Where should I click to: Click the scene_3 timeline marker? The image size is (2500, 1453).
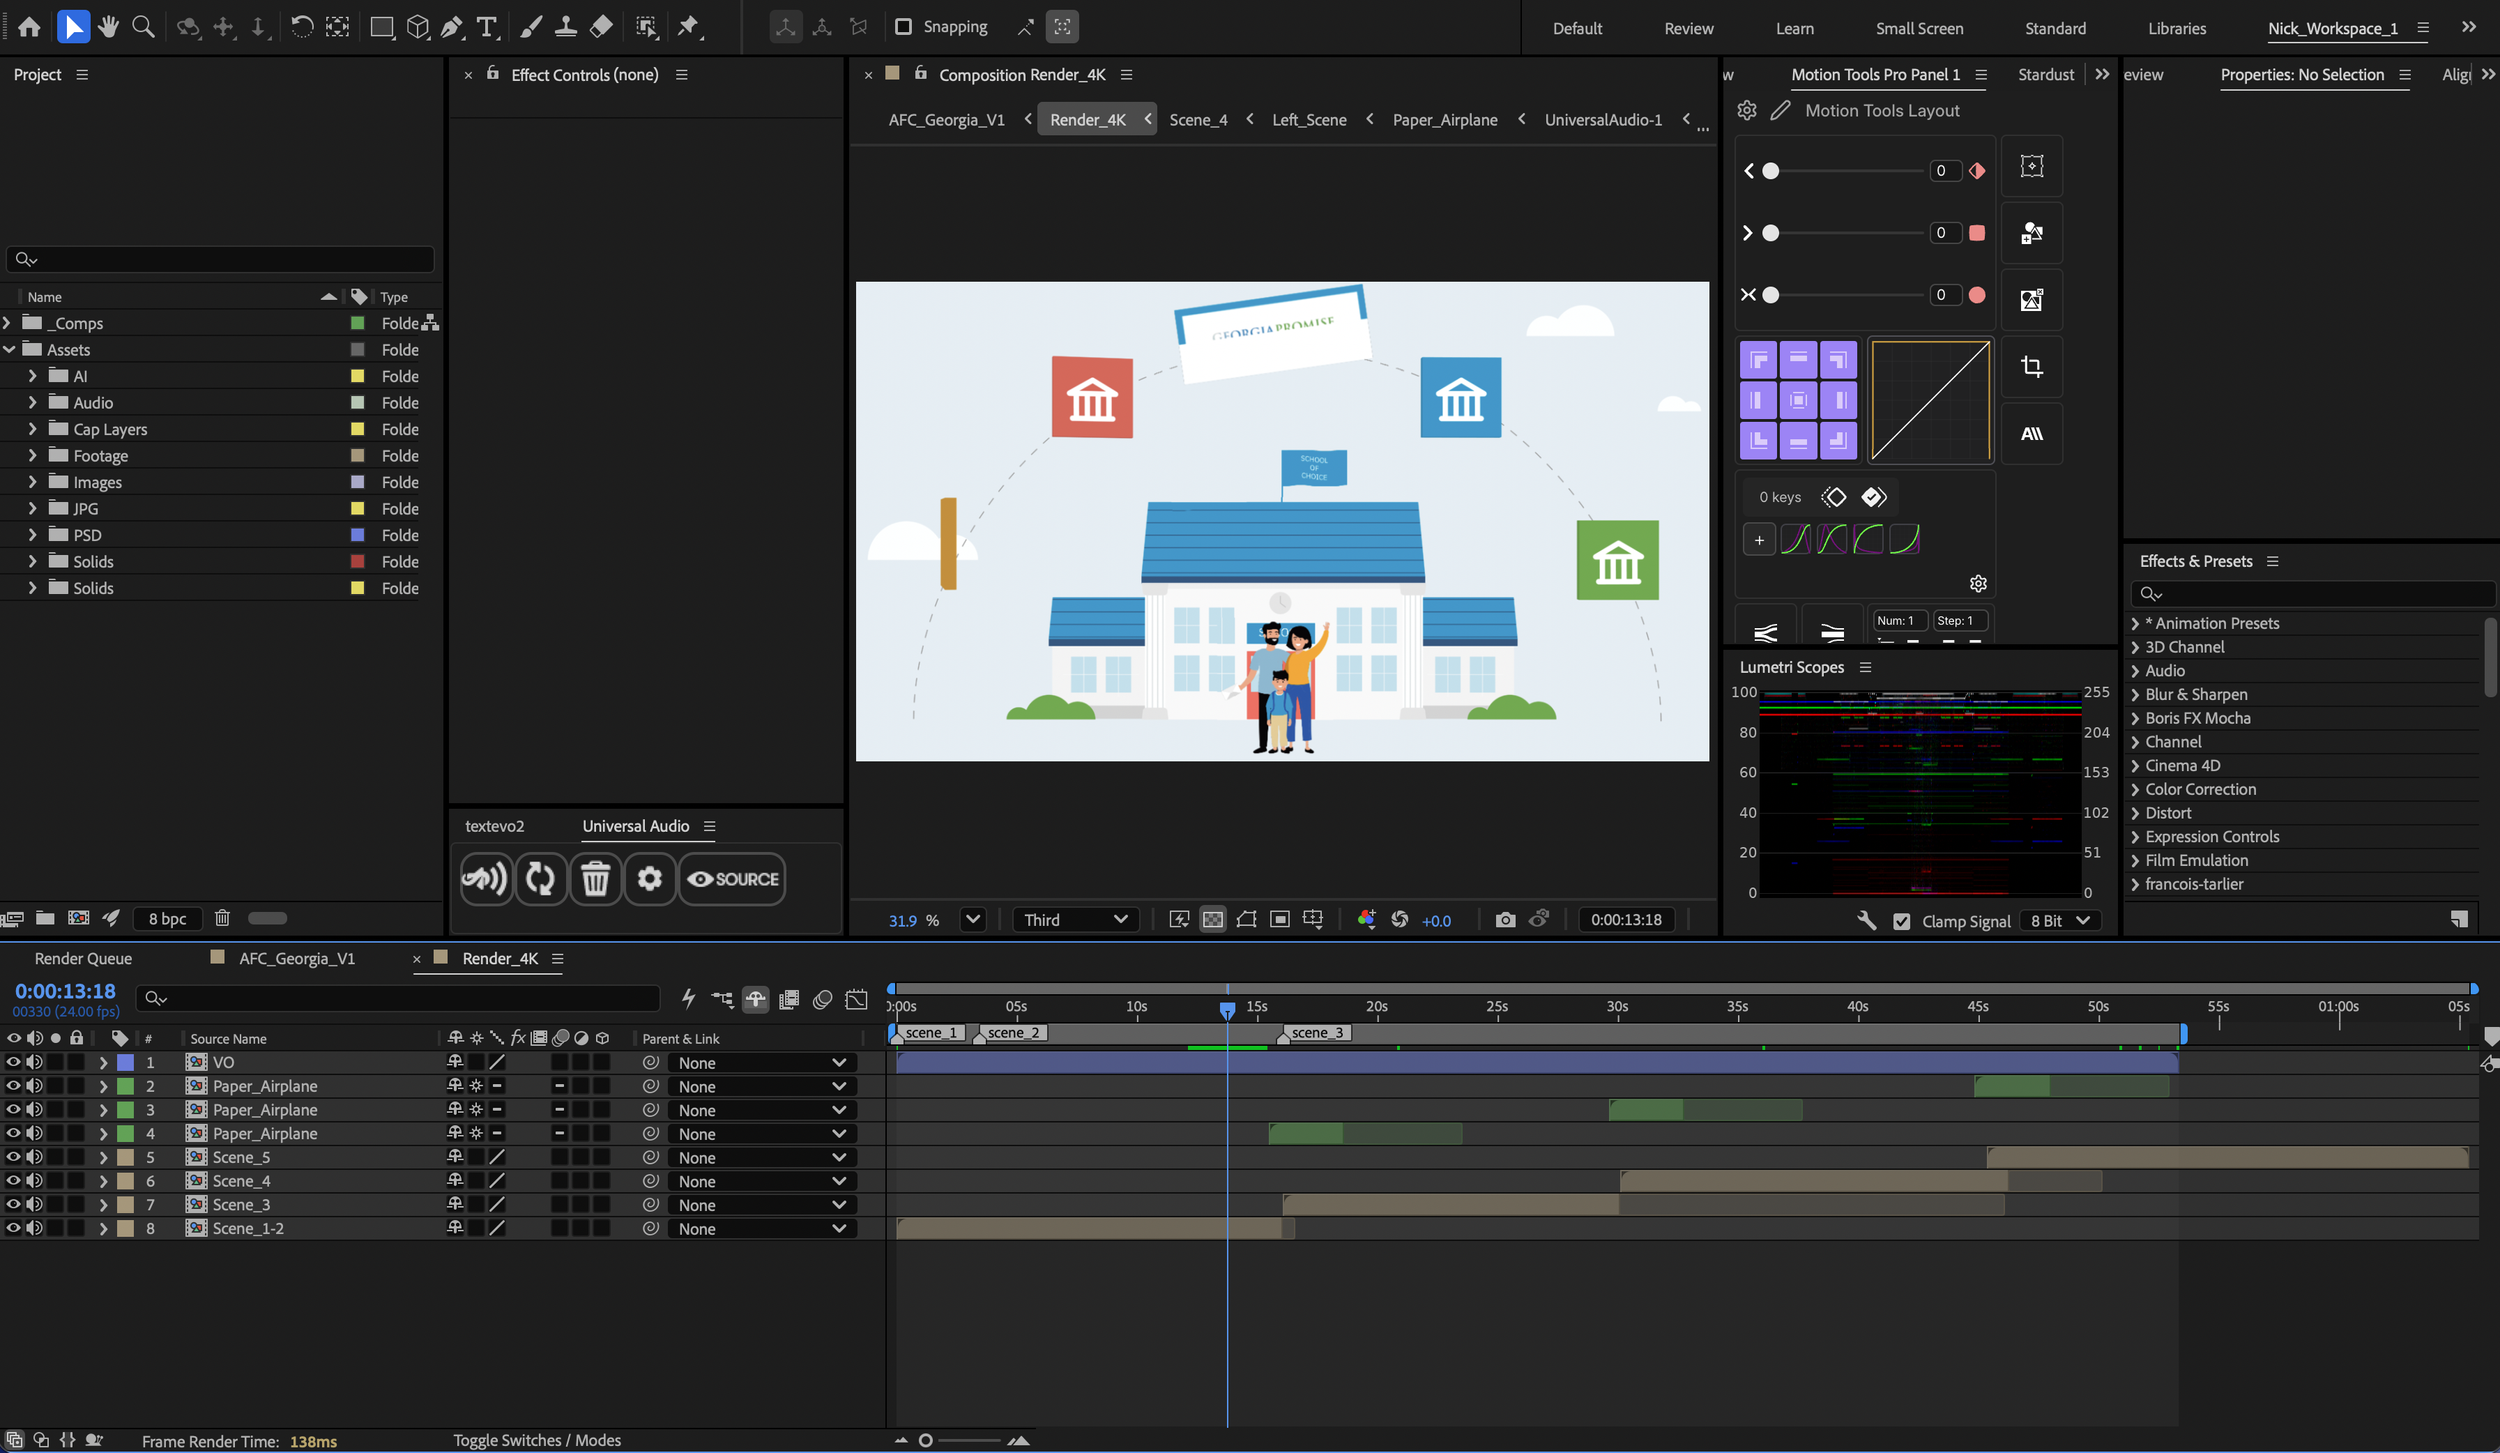[1316, 1033]
